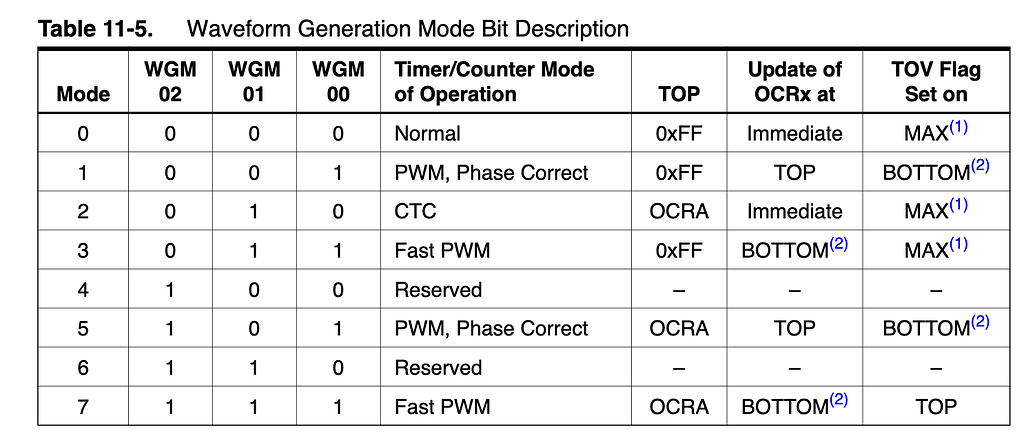Click the WGM02 column header
This screenshot has width=1035, height=444.
170,82
